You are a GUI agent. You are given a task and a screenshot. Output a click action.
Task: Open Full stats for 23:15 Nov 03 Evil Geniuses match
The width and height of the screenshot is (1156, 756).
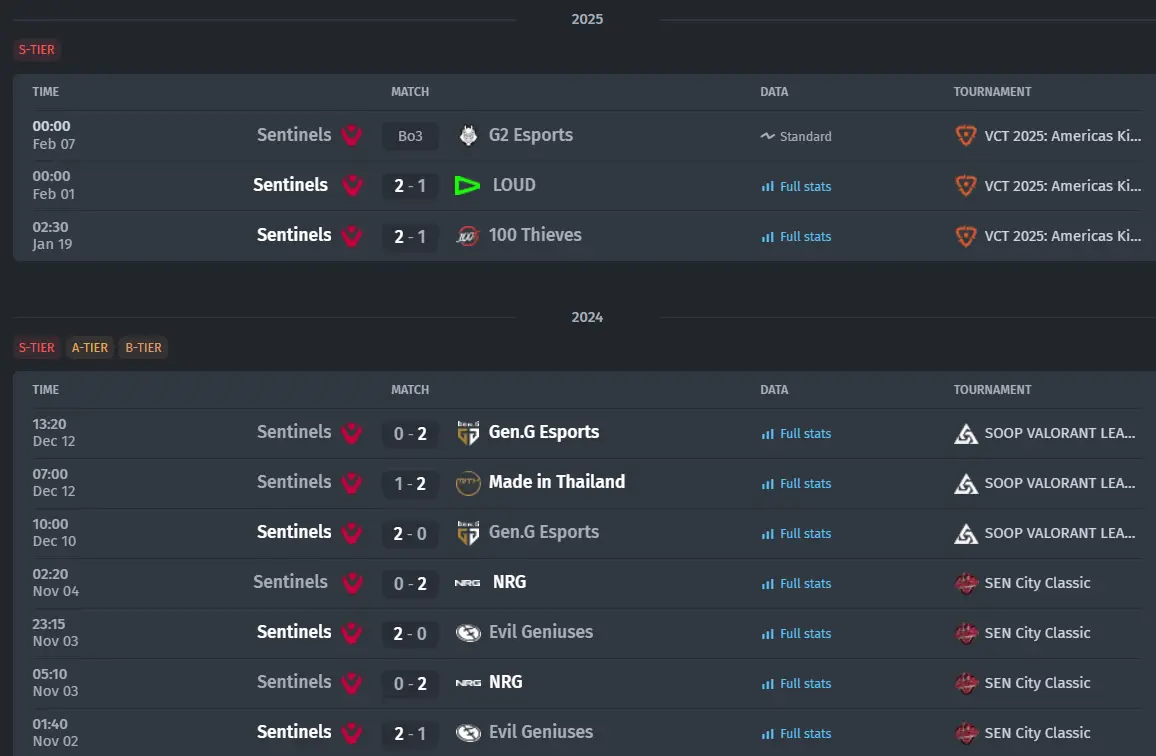(x=796, y=634)
